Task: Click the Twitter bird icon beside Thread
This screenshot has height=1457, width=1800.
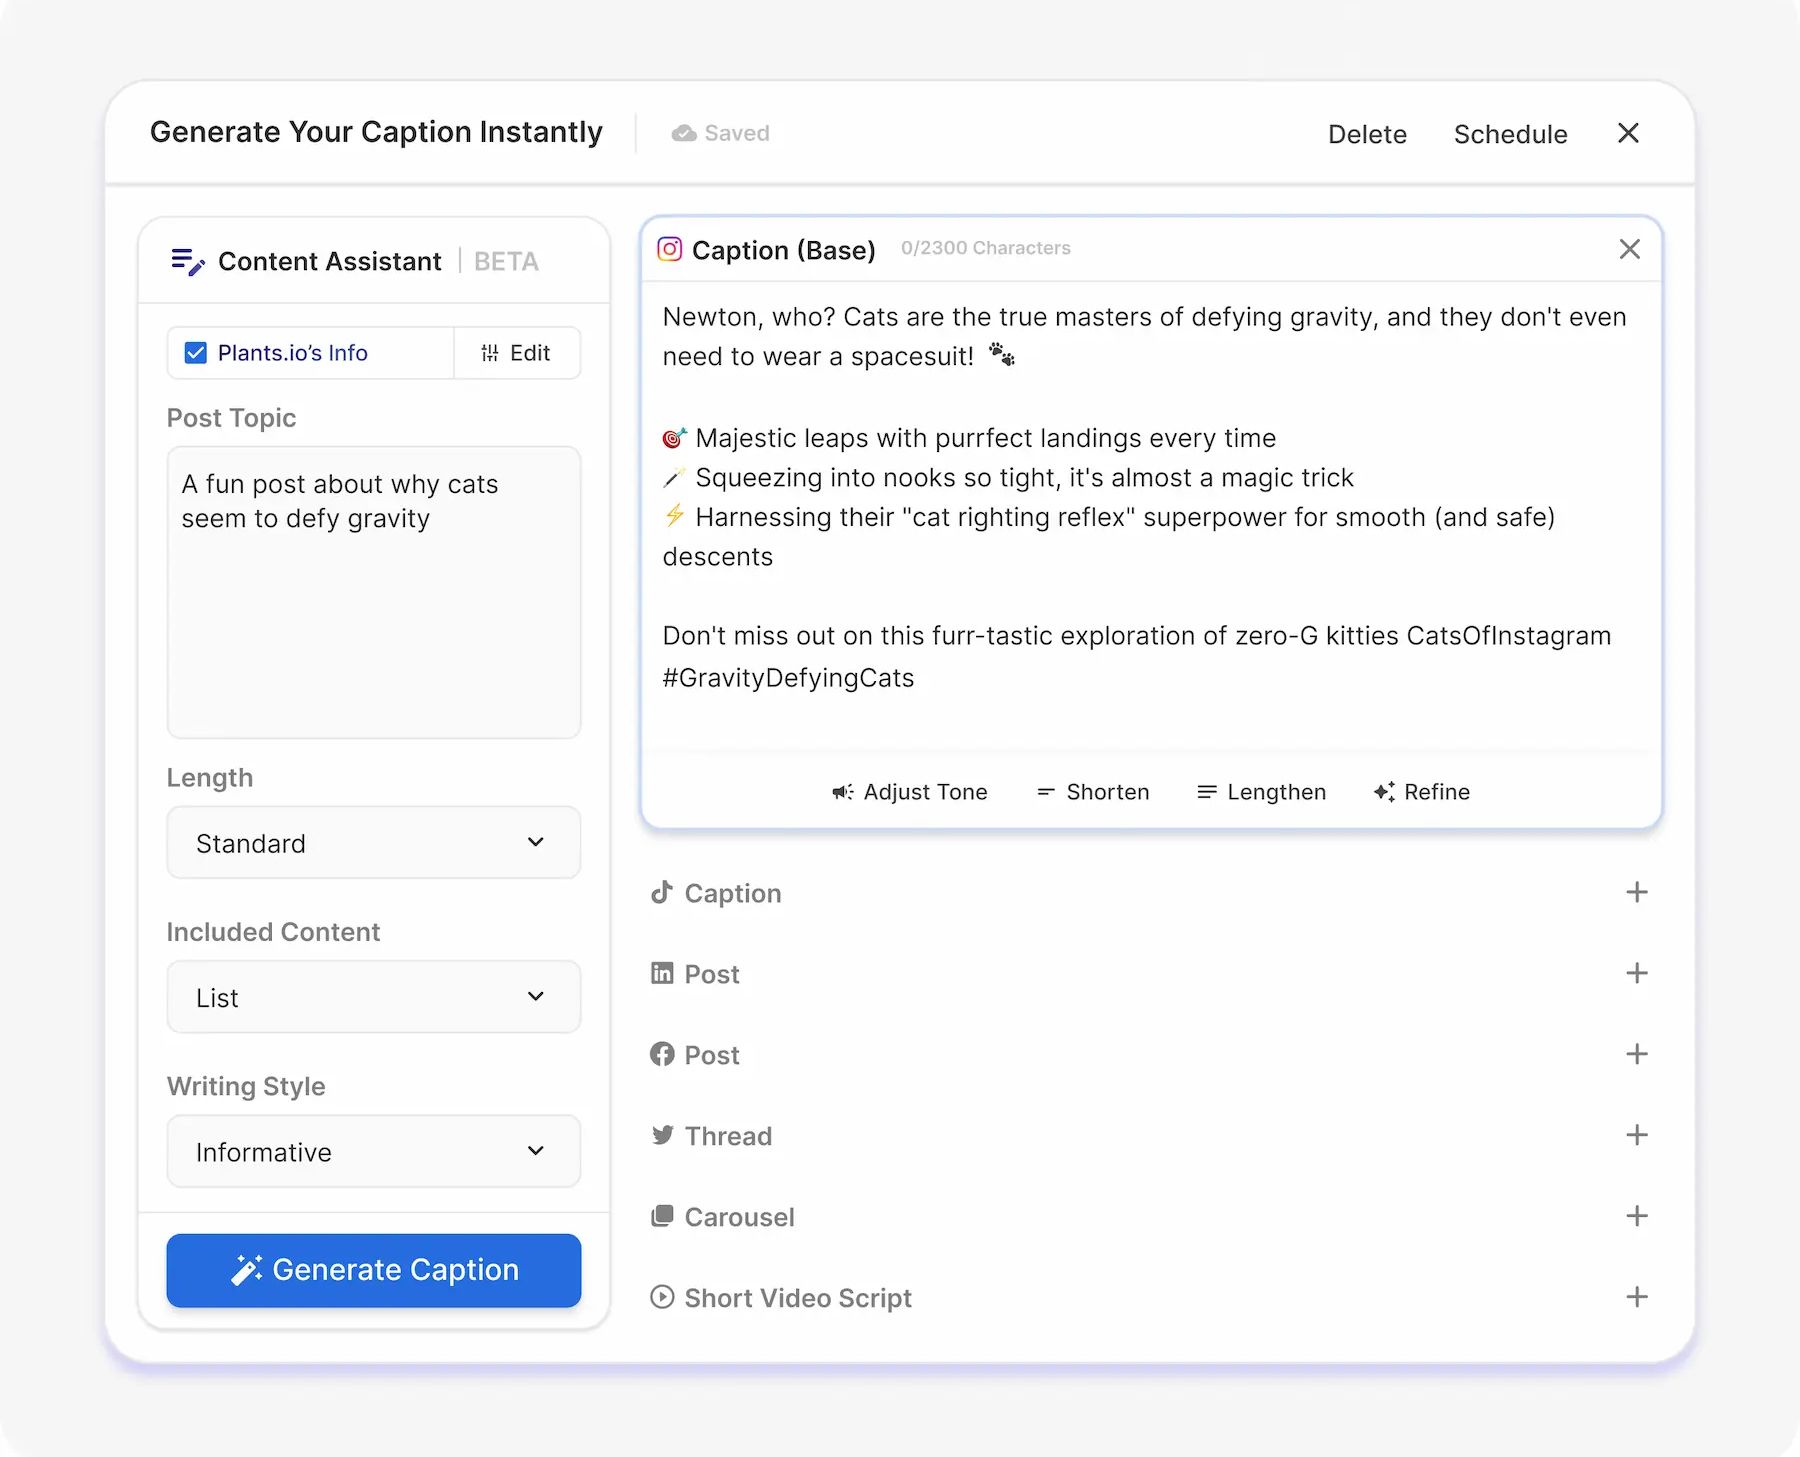Action: tap(662, 1135)
